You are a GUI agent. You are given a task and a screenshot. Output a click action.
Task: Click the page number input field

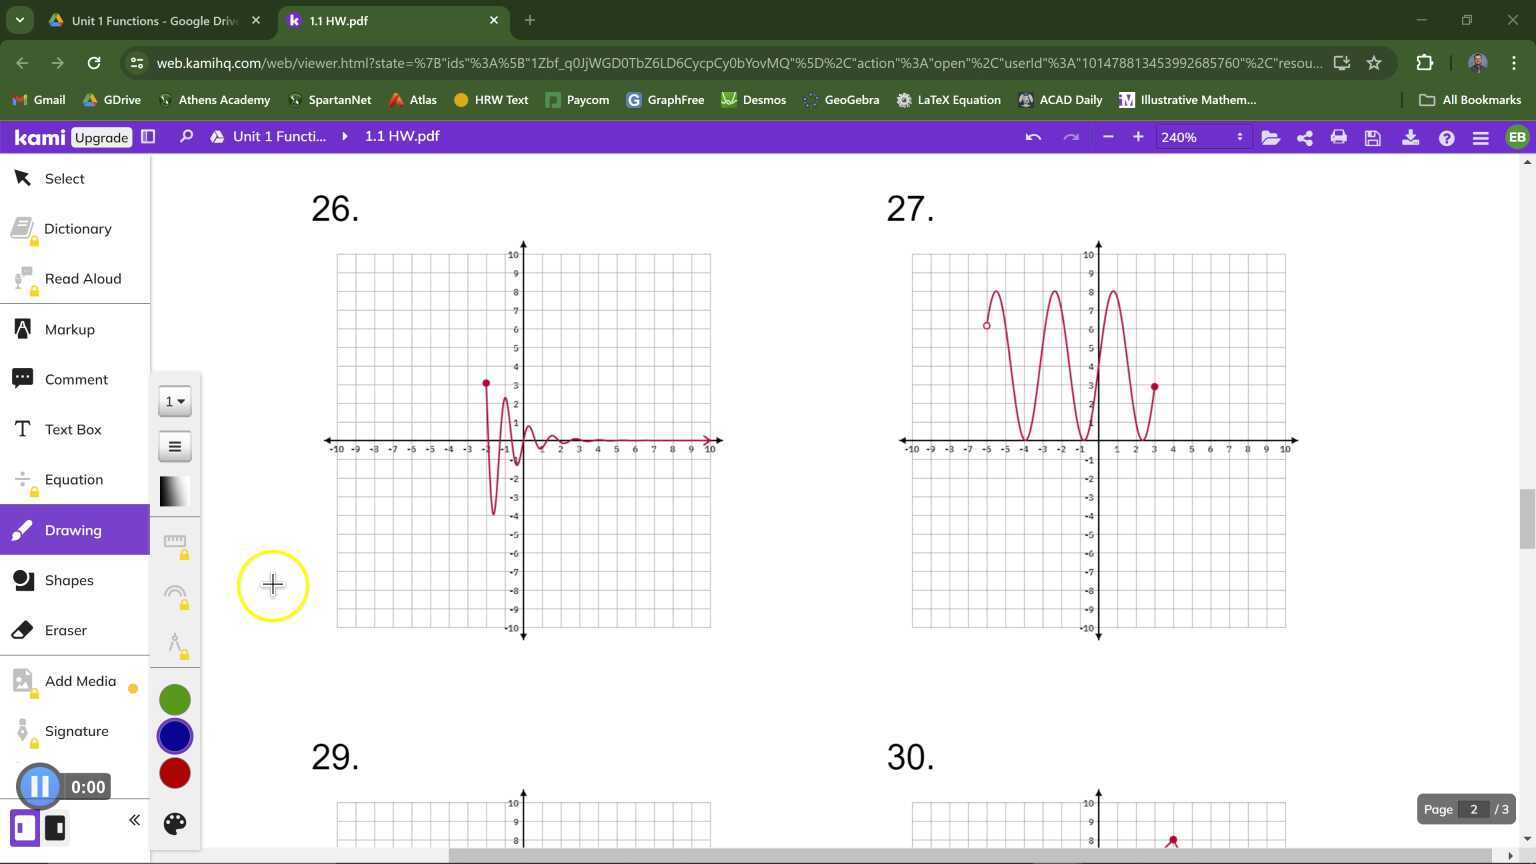(1473, 809)
